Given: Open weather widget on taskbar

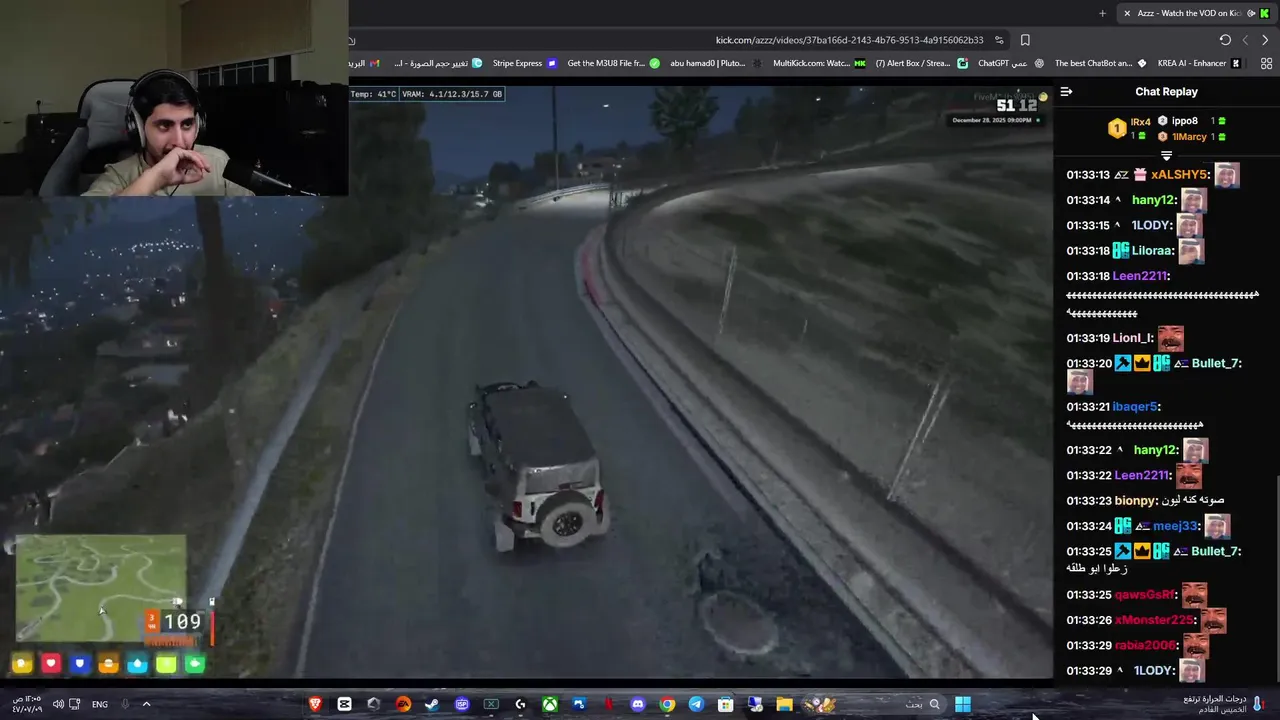Looking at the screenshot, I should click(1225, 704).
